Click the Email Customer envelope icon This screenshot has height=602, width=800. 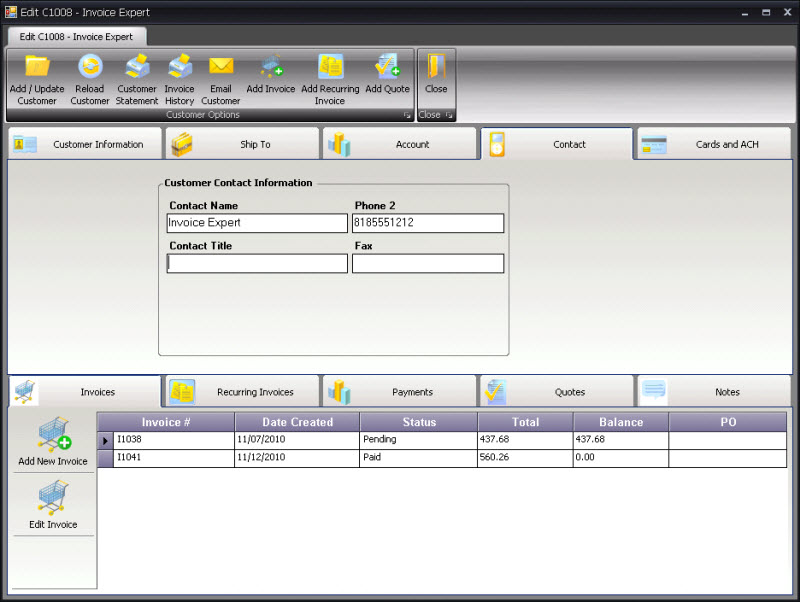click(x=221, y=66)
